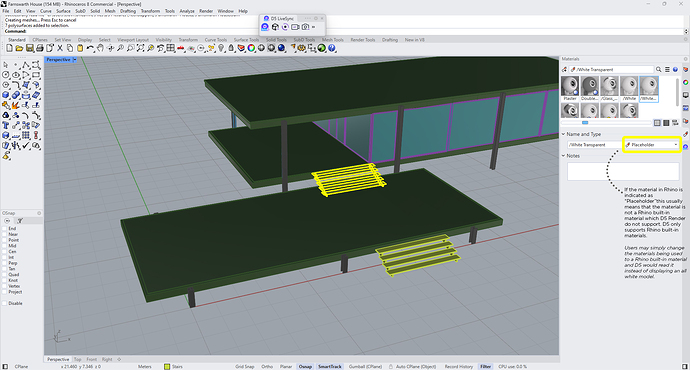
Task: Click the Save floppy disk icon
Action: click(29, 48)
